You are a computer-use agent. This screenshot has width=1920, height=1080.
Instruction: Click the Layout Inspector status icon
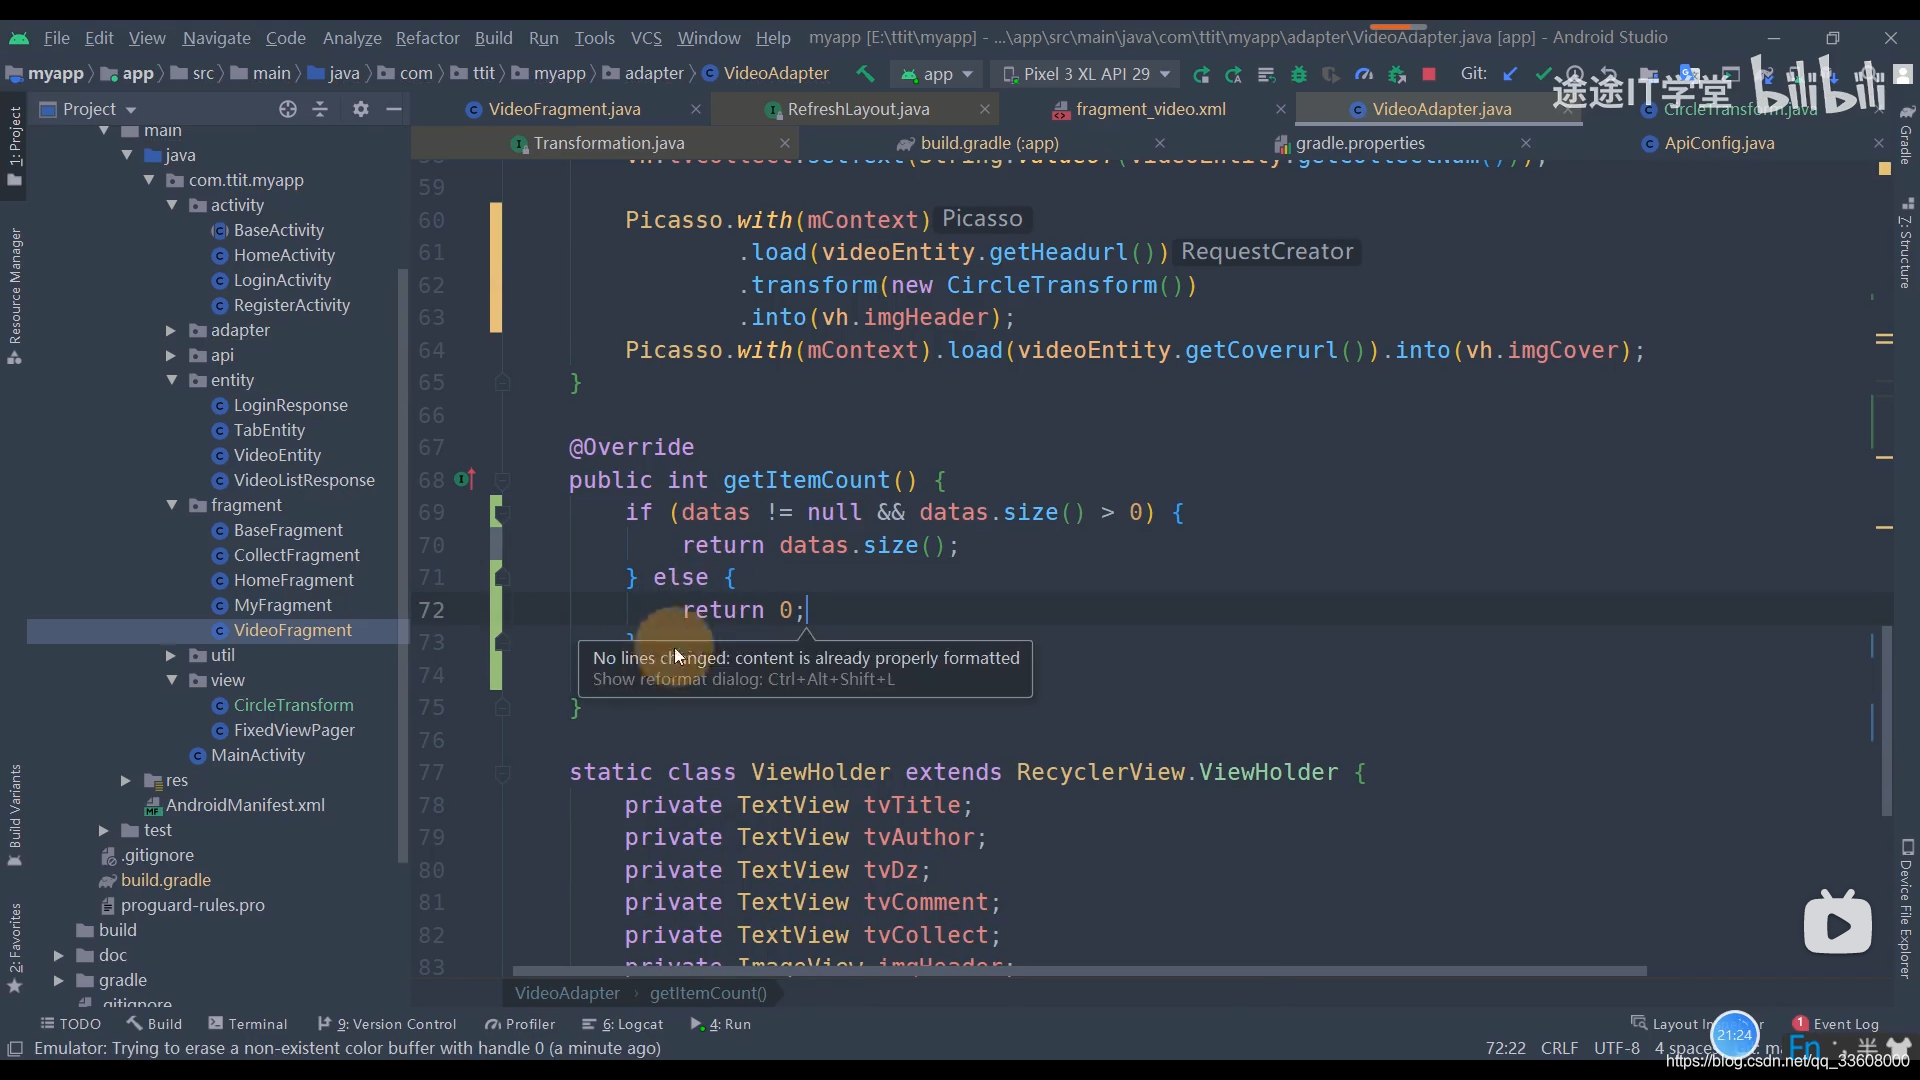pyautogui.click(x=1639, y=1023)
